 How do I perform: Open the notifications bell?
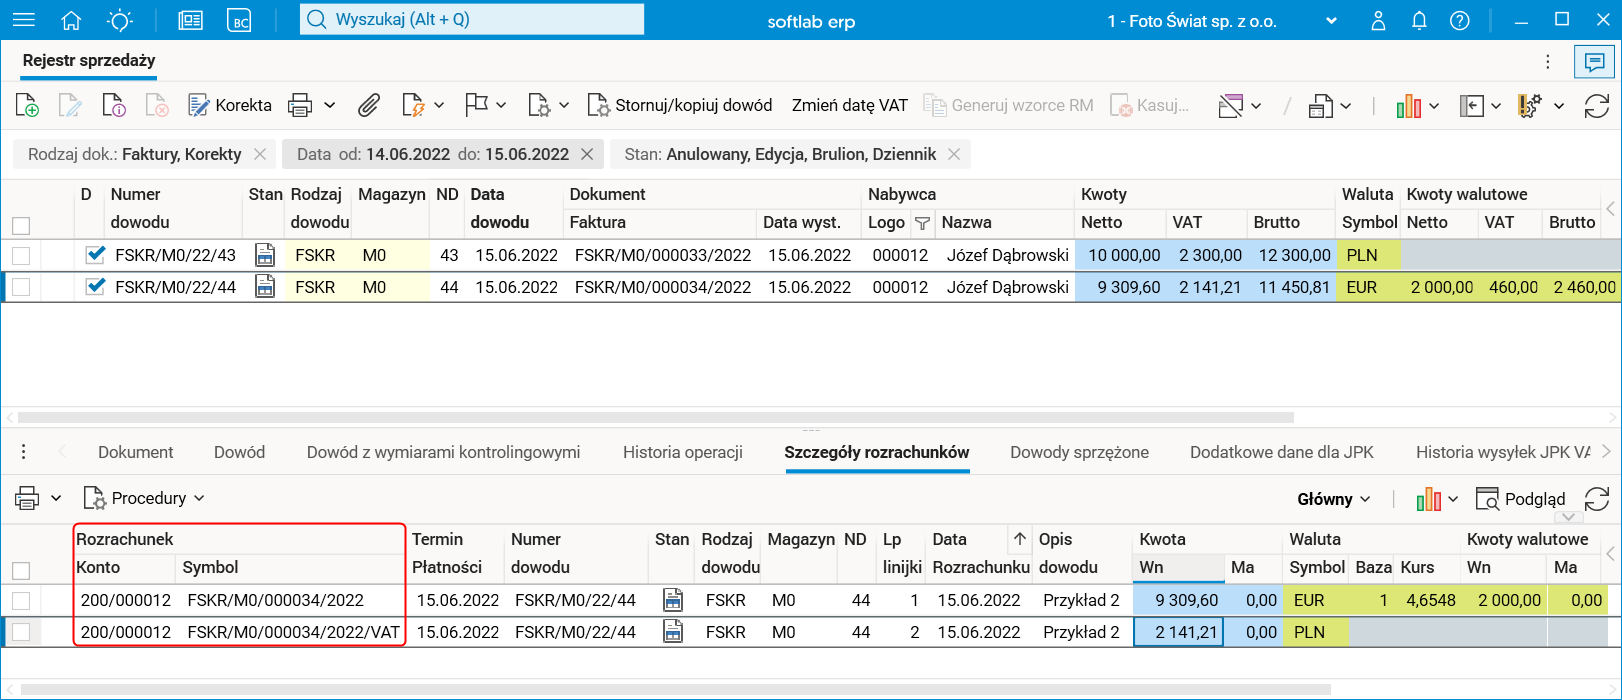point(1419,20)
